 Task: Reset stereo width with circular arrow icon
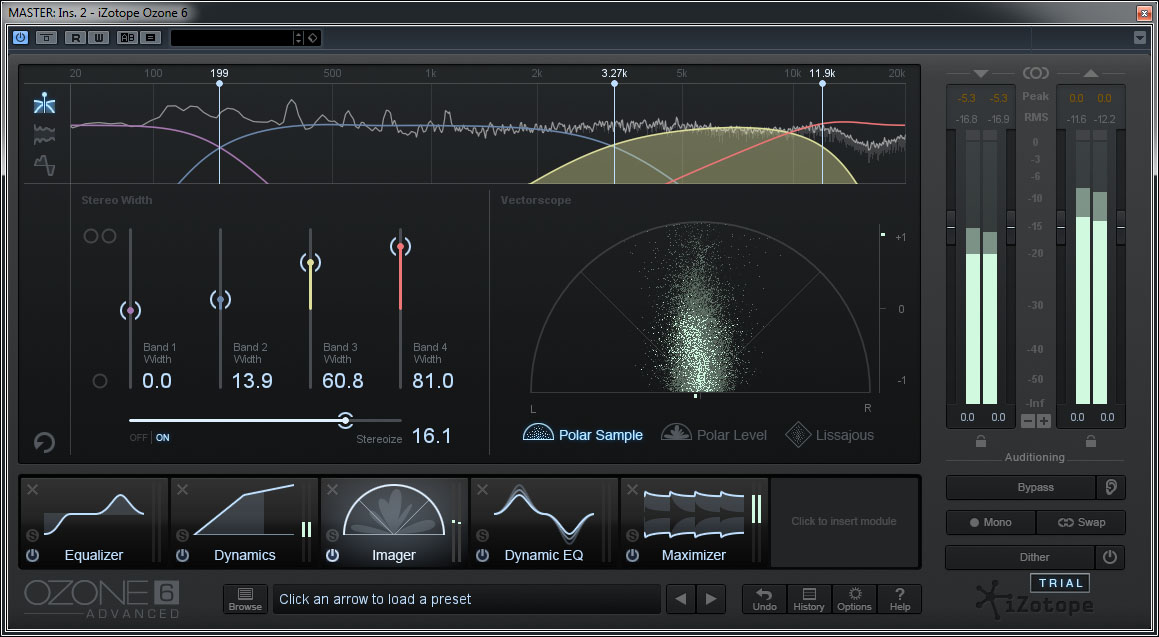[x=44, y=442]
